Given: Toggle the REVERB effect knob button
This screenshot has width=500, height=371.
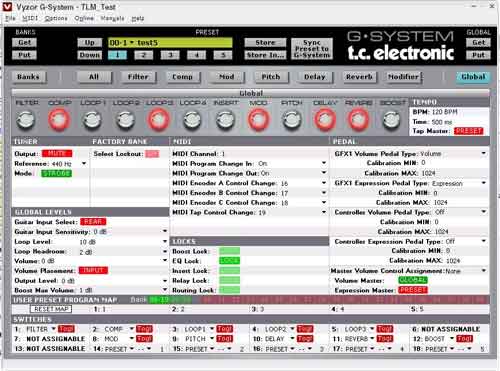Looking at the screenshot, I should (x=358, y=119).
